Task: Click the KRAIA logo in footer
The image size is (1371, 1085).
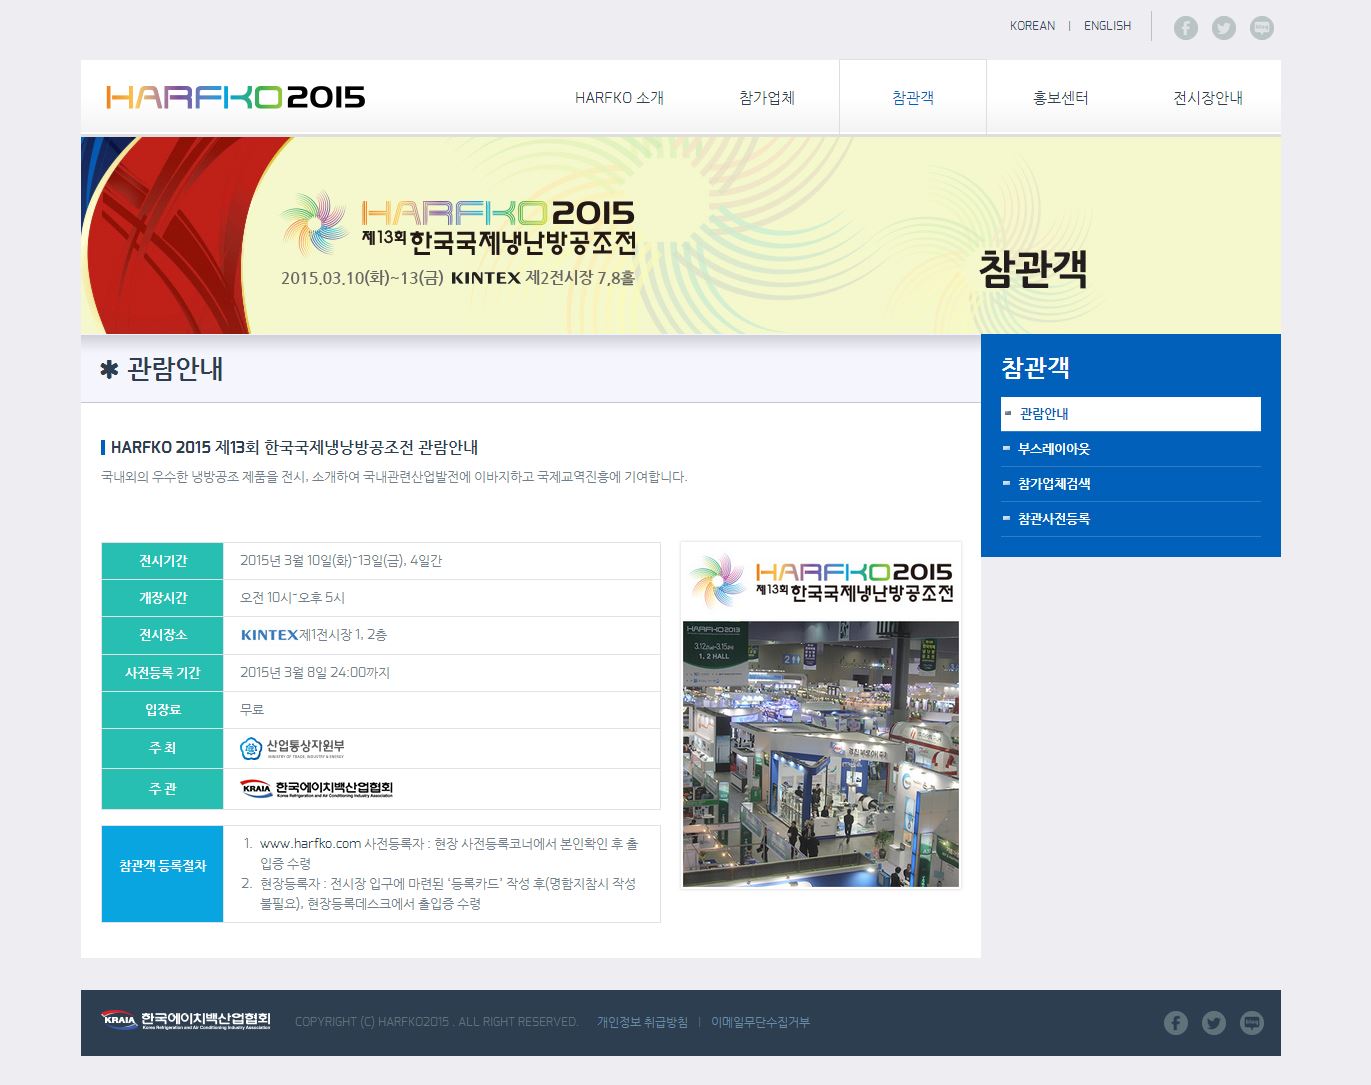Action: tap(185, 1021)
